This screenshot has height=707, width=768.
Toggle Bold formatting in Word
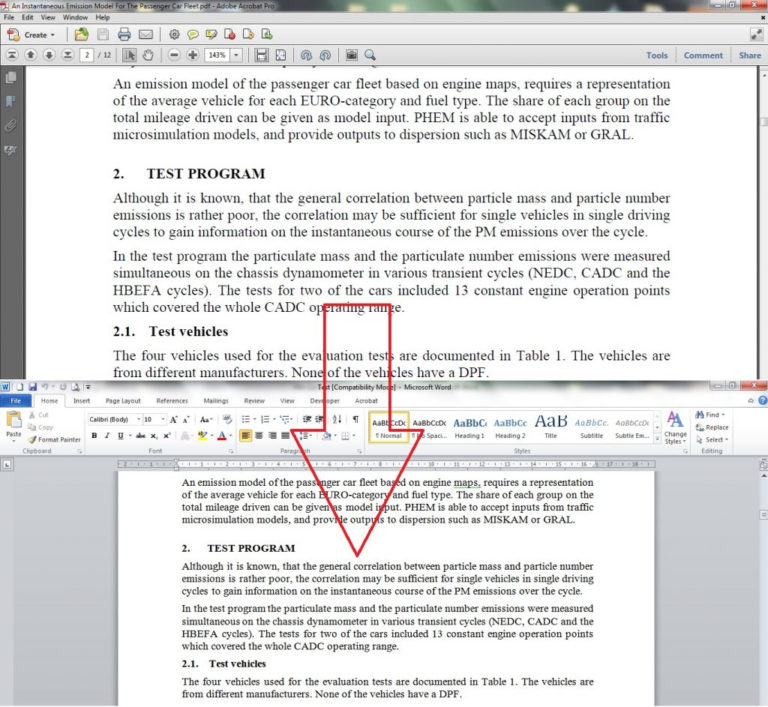pyautogui.click(x=94, y=436)
